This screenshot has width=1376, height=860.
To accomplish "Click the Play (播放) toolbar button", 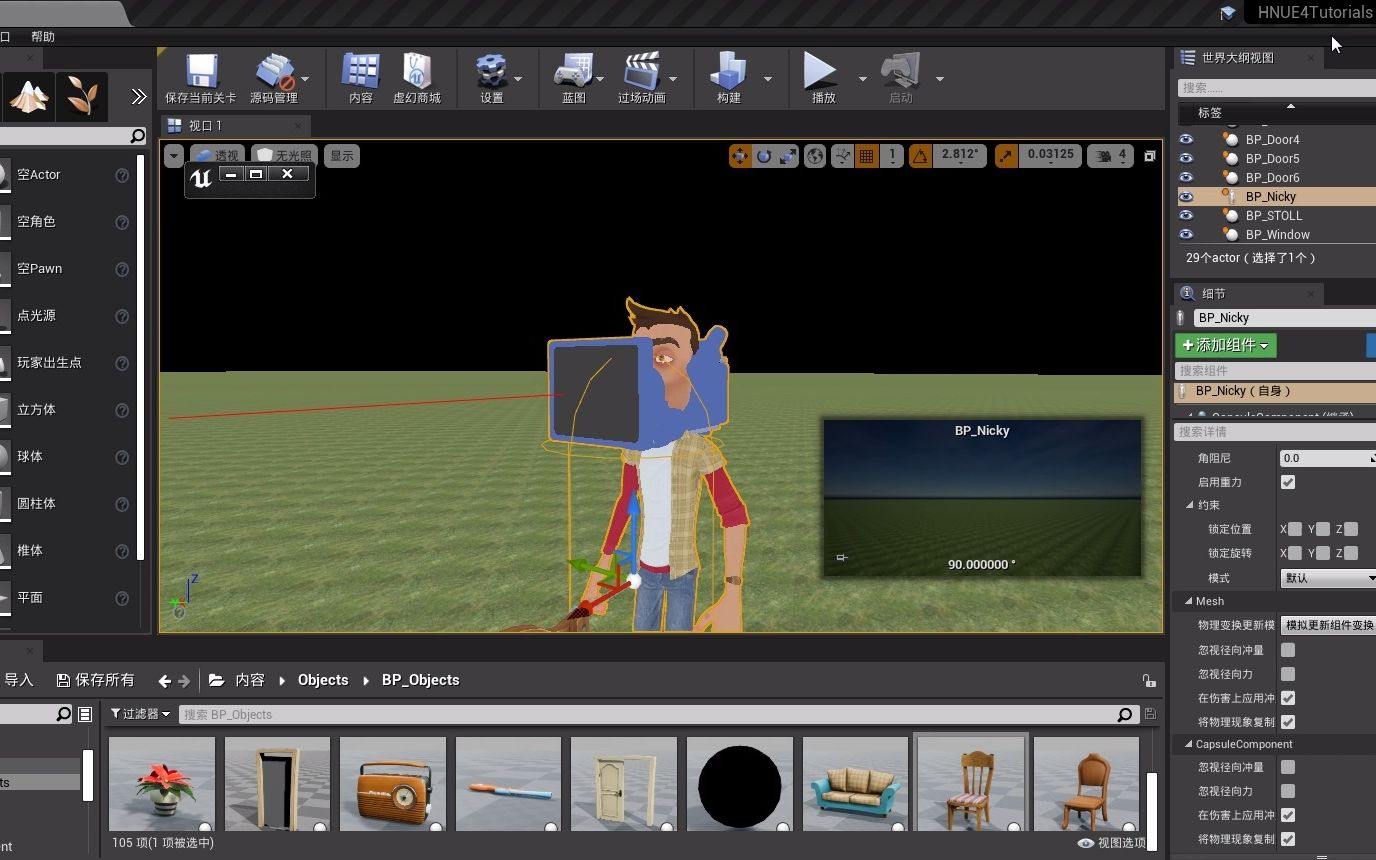I will click(823, 79).
